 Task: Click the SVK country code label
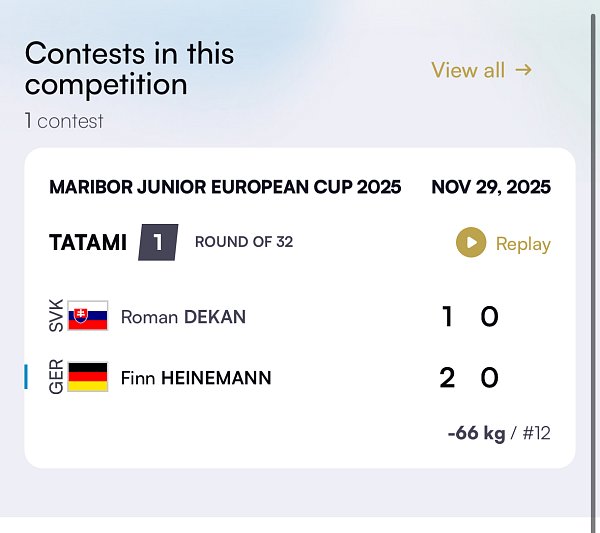point(55,316)
